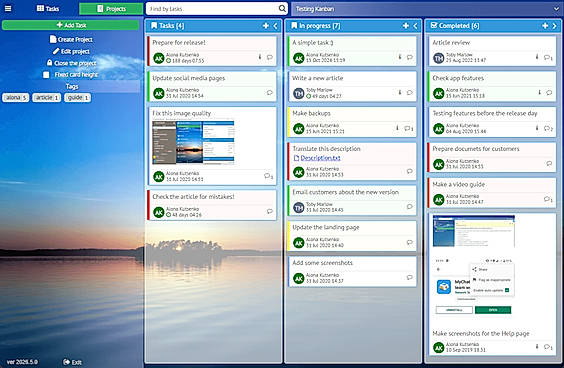This screenshot has height=368, width=564.
Task: Add a card to the In progress column
Action: [406, 26]
